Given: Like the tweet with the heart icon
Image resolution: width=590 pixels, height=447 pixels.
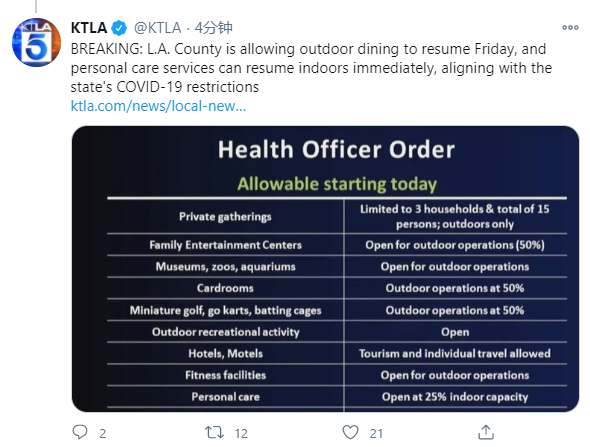Looking at the screenshot, I should [x=350, y=432].
